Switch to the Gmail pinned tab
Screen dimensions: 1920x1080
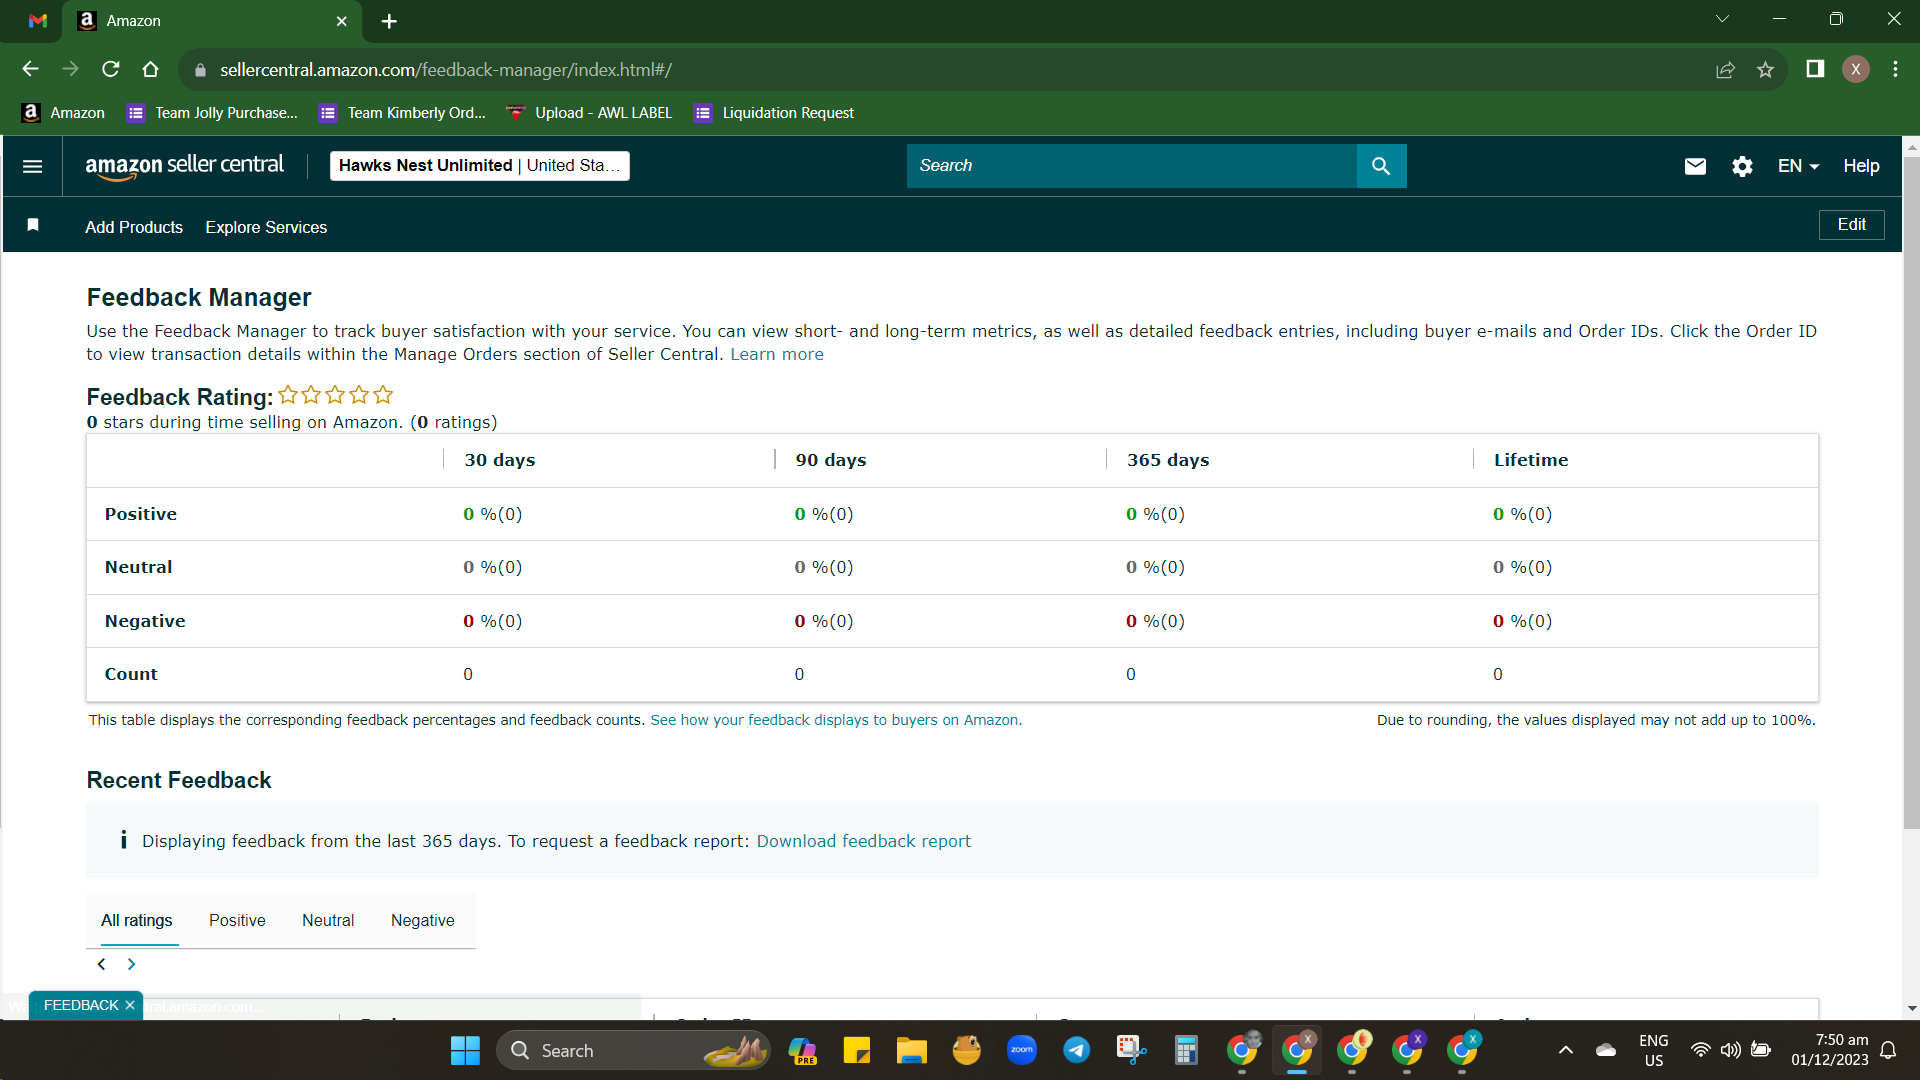38,21
